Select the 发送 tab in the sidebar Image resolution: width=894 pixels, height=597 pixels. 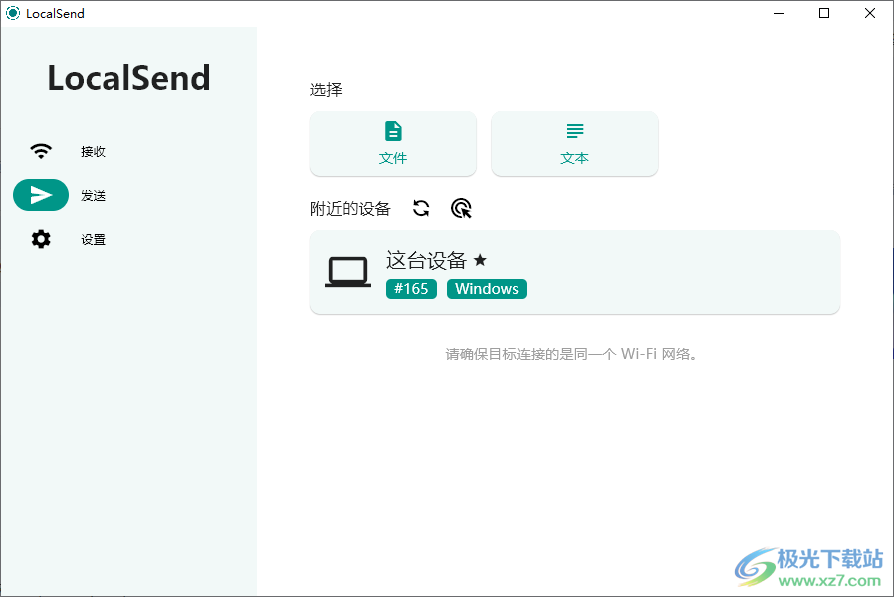tap(93, 195)
